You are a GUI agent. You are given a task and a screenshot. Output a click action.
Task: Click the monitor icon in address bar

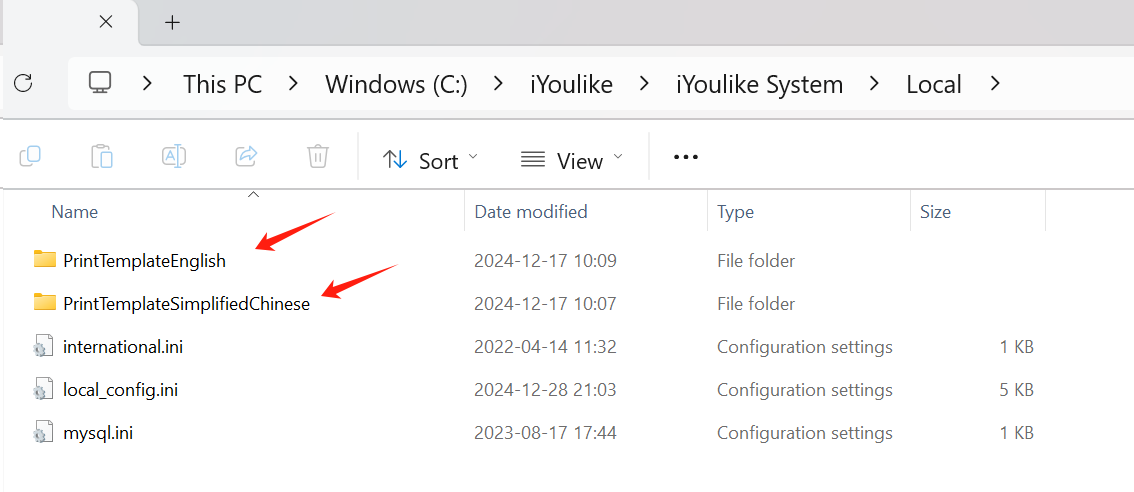(x=100, y=84)
